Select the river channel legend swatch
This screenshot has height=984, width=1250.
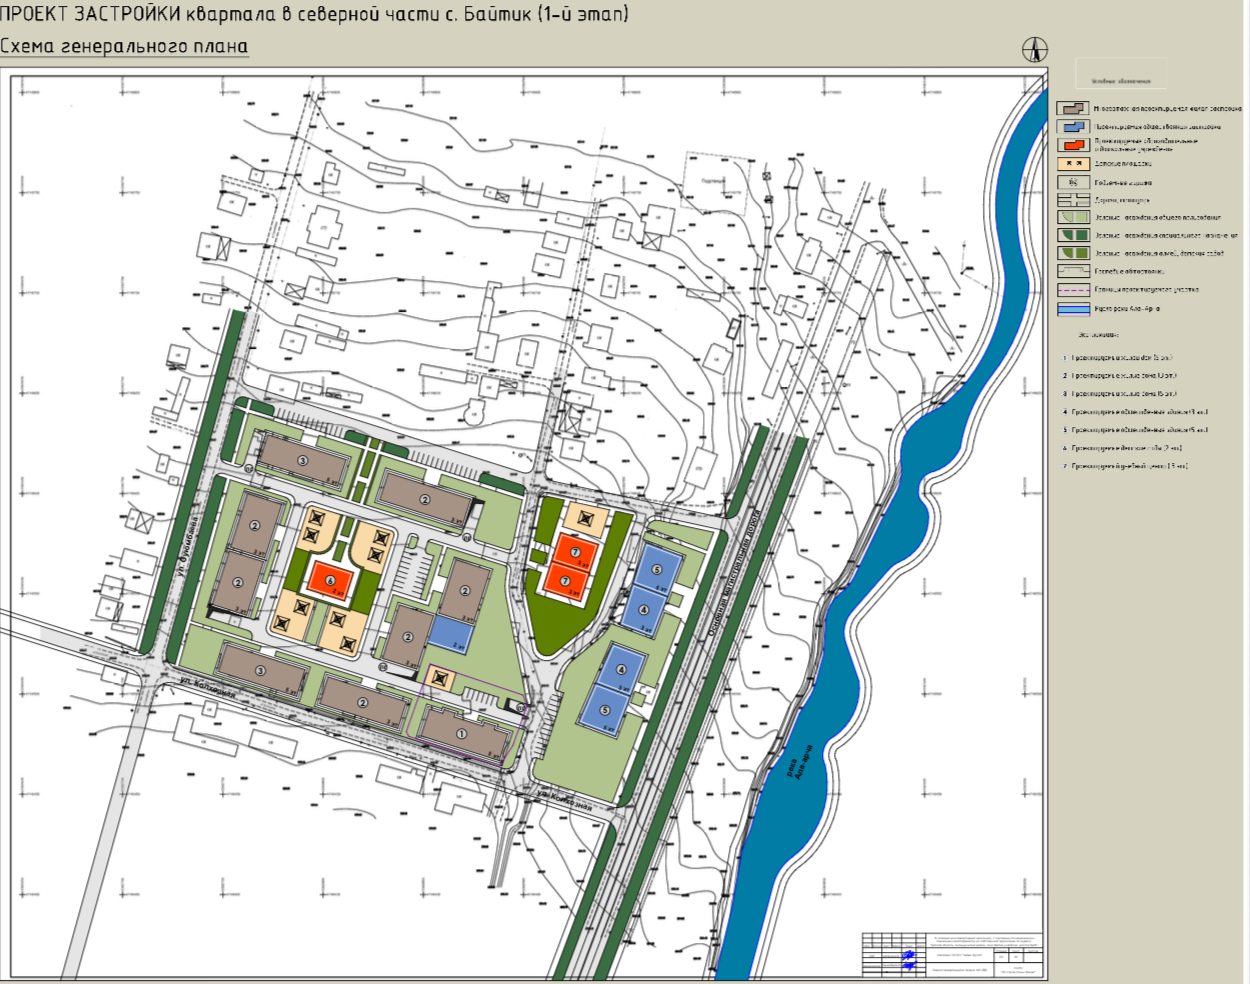[x=1073, y=309]
